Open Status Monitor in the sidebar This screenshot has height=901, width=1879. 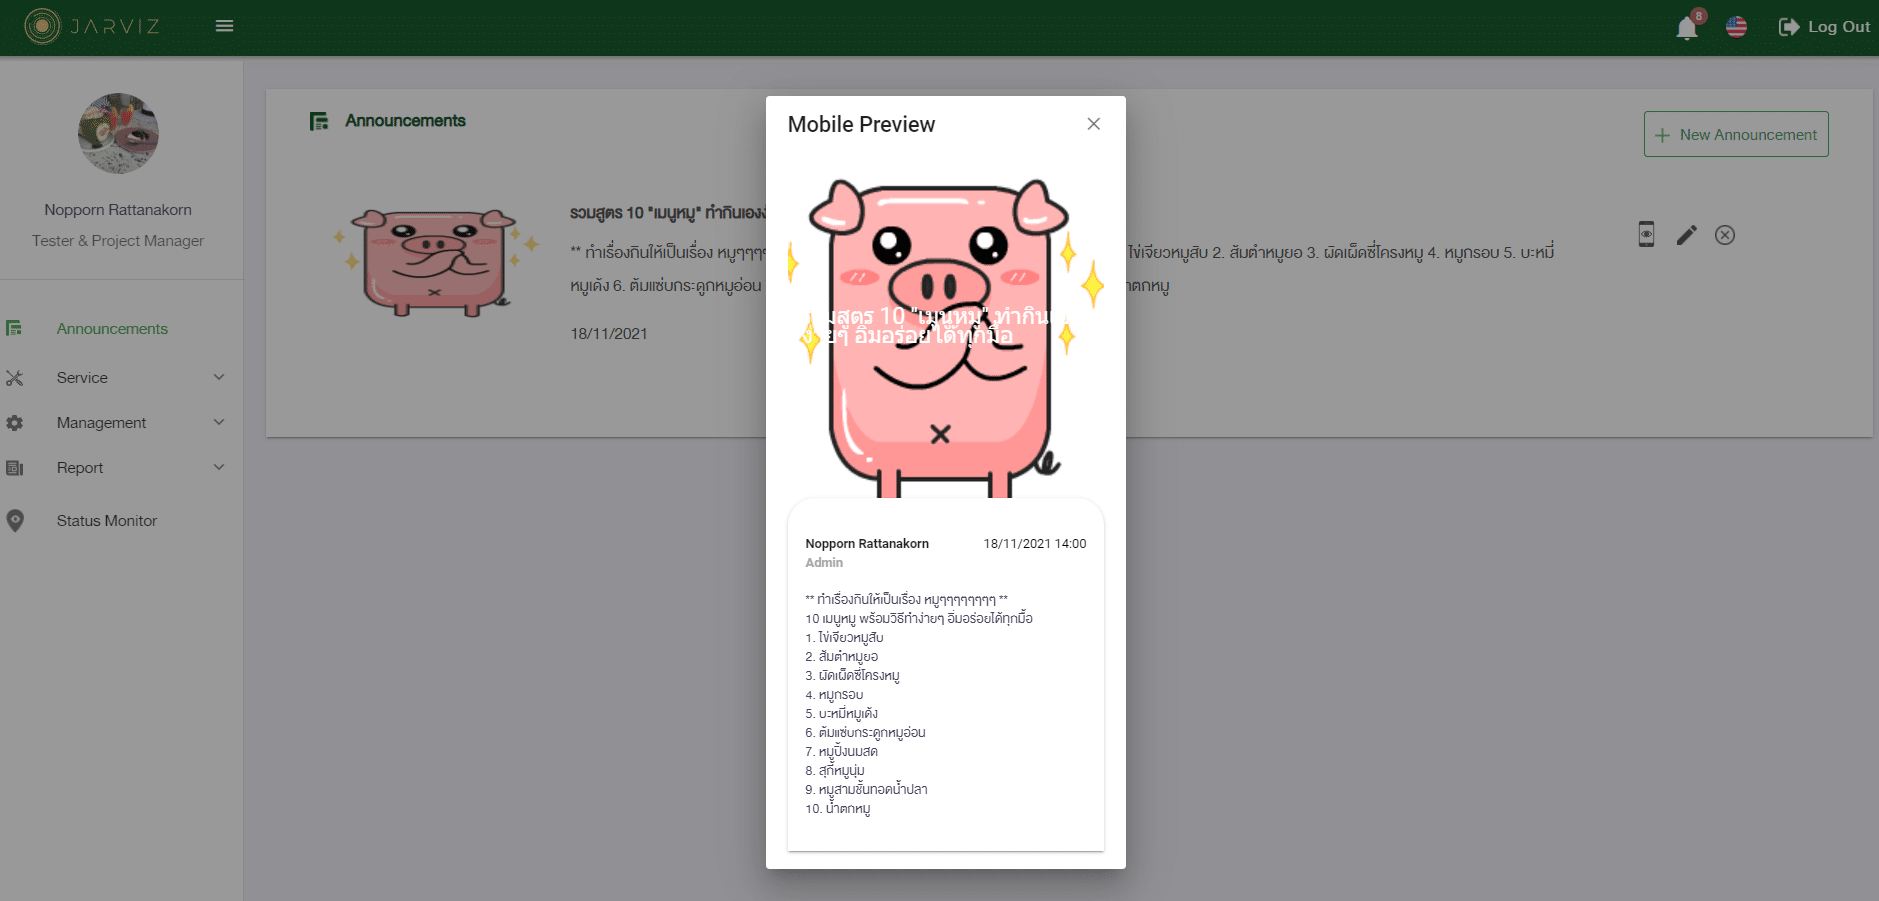pos(107,521)
